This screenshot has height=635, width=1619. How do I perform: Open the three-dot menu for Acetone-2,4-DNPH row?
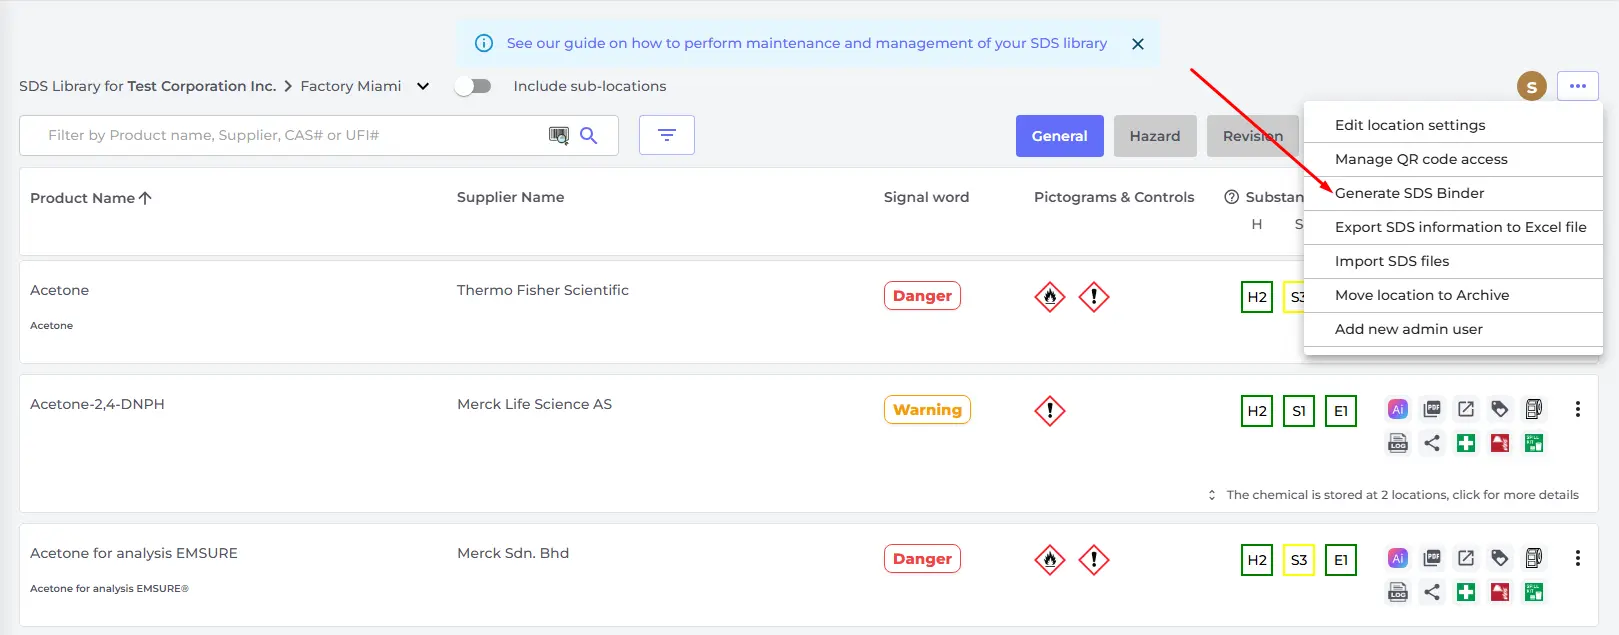(x=1578, y=409)
